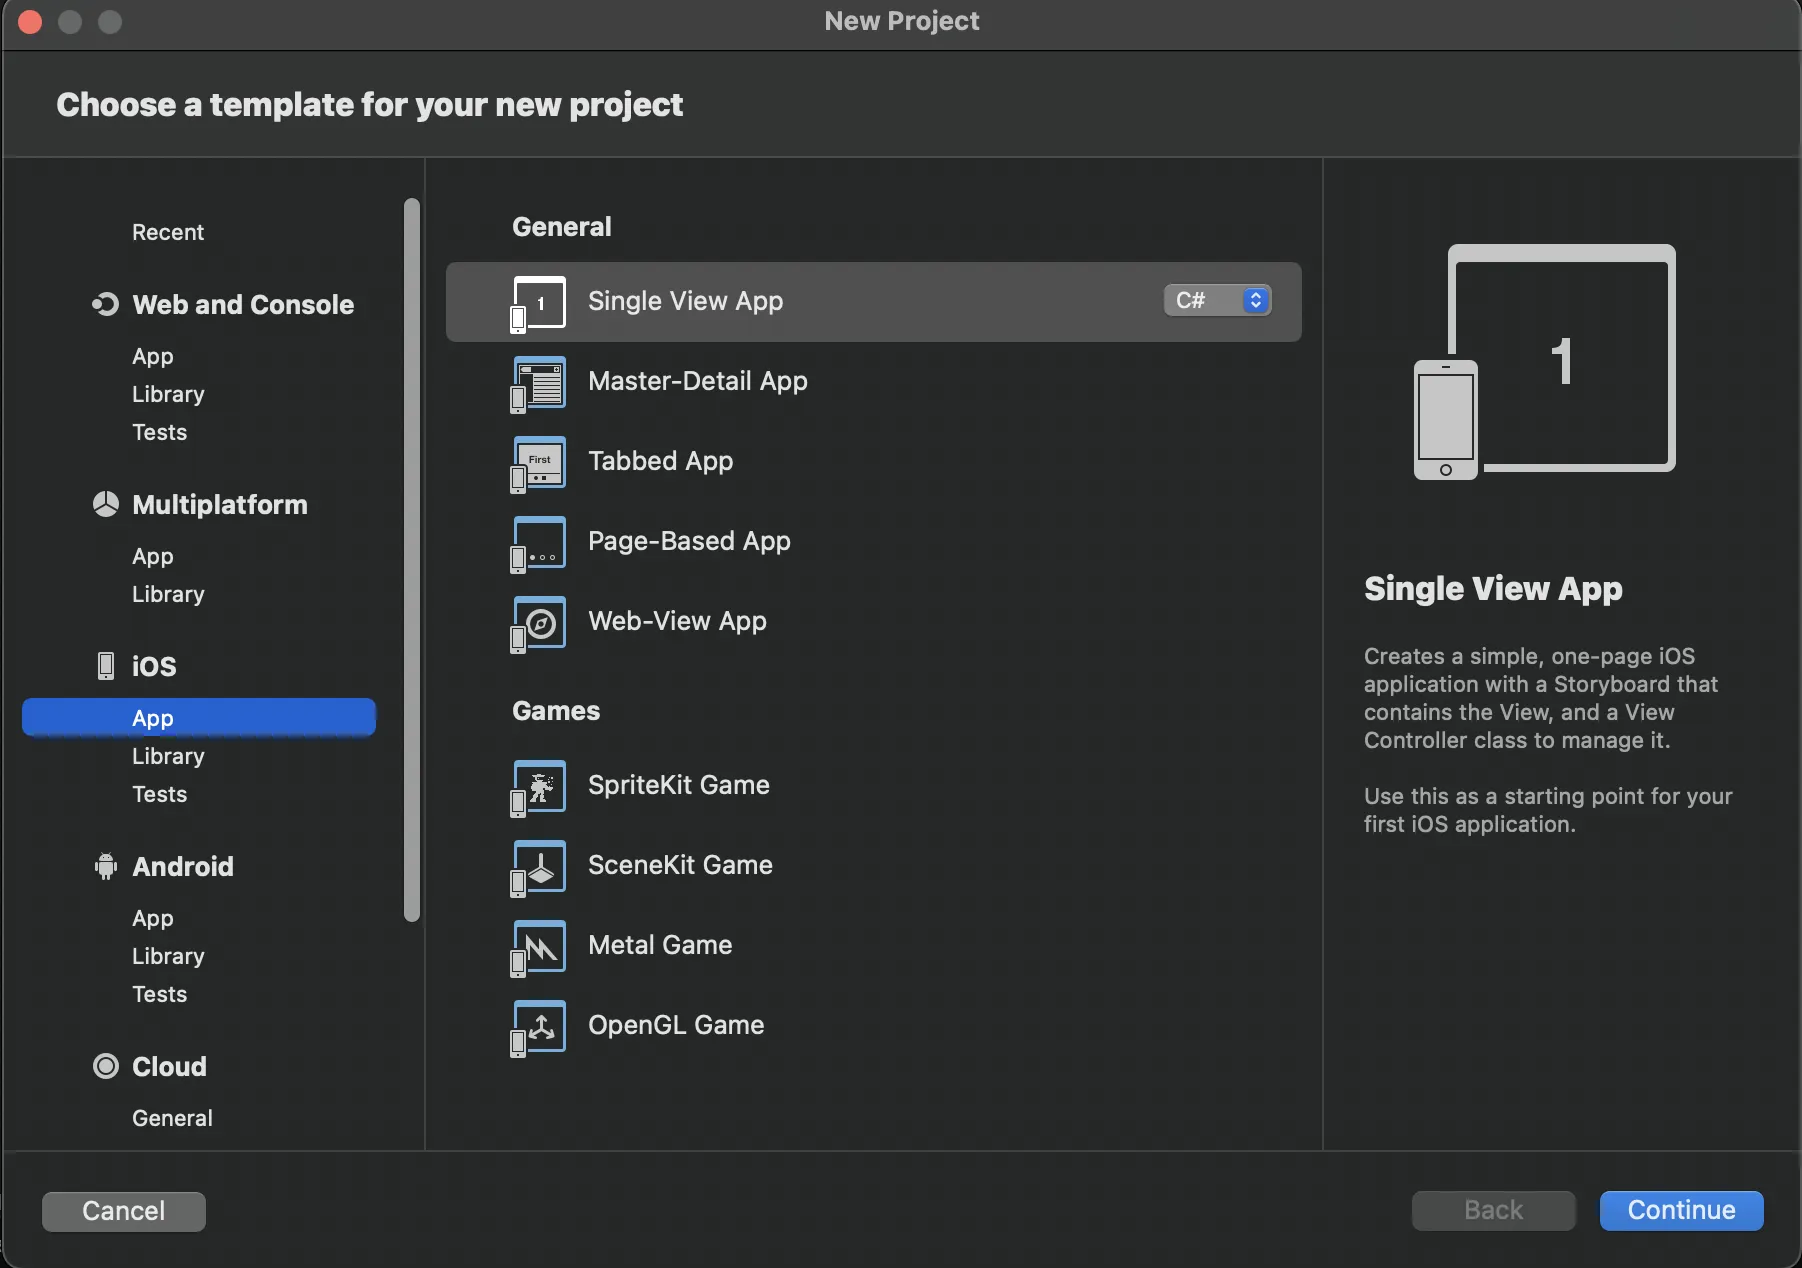The width and height of the screenshot is (1802, 1268).
Task: Choose the Page-Based App template icon
Action: tap(538, 544)
